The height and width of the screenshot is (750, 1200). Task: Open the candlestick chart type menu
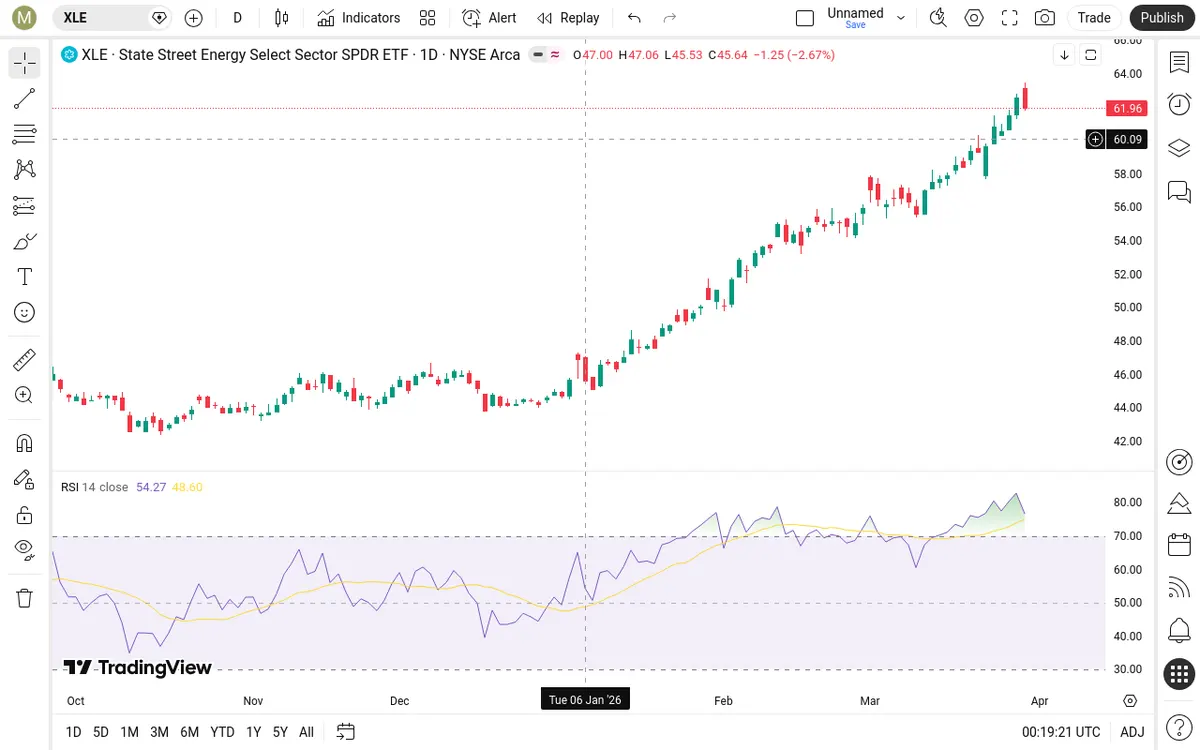pyautogui.click(x=282, y=18)
